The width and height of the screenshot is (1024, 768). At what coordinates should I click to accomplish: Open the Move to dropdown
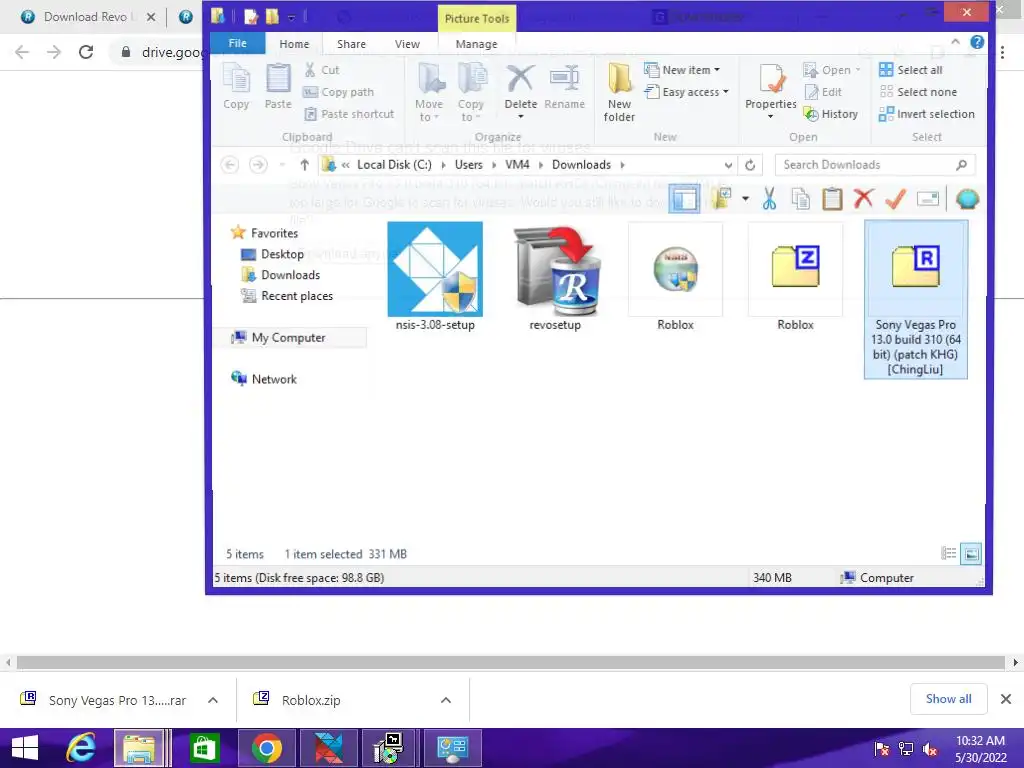(429, 92)
